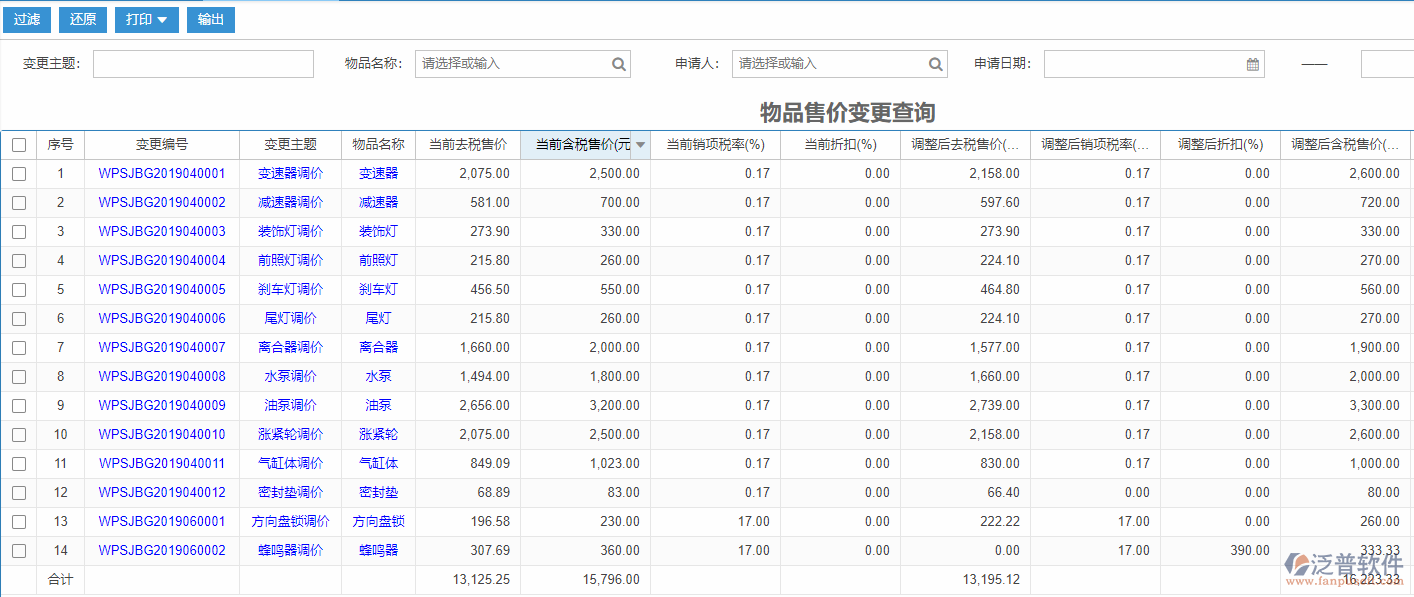Click the 输出 button to export
This screenshot has width=1414, height=597.
click(x=210, y=19)
